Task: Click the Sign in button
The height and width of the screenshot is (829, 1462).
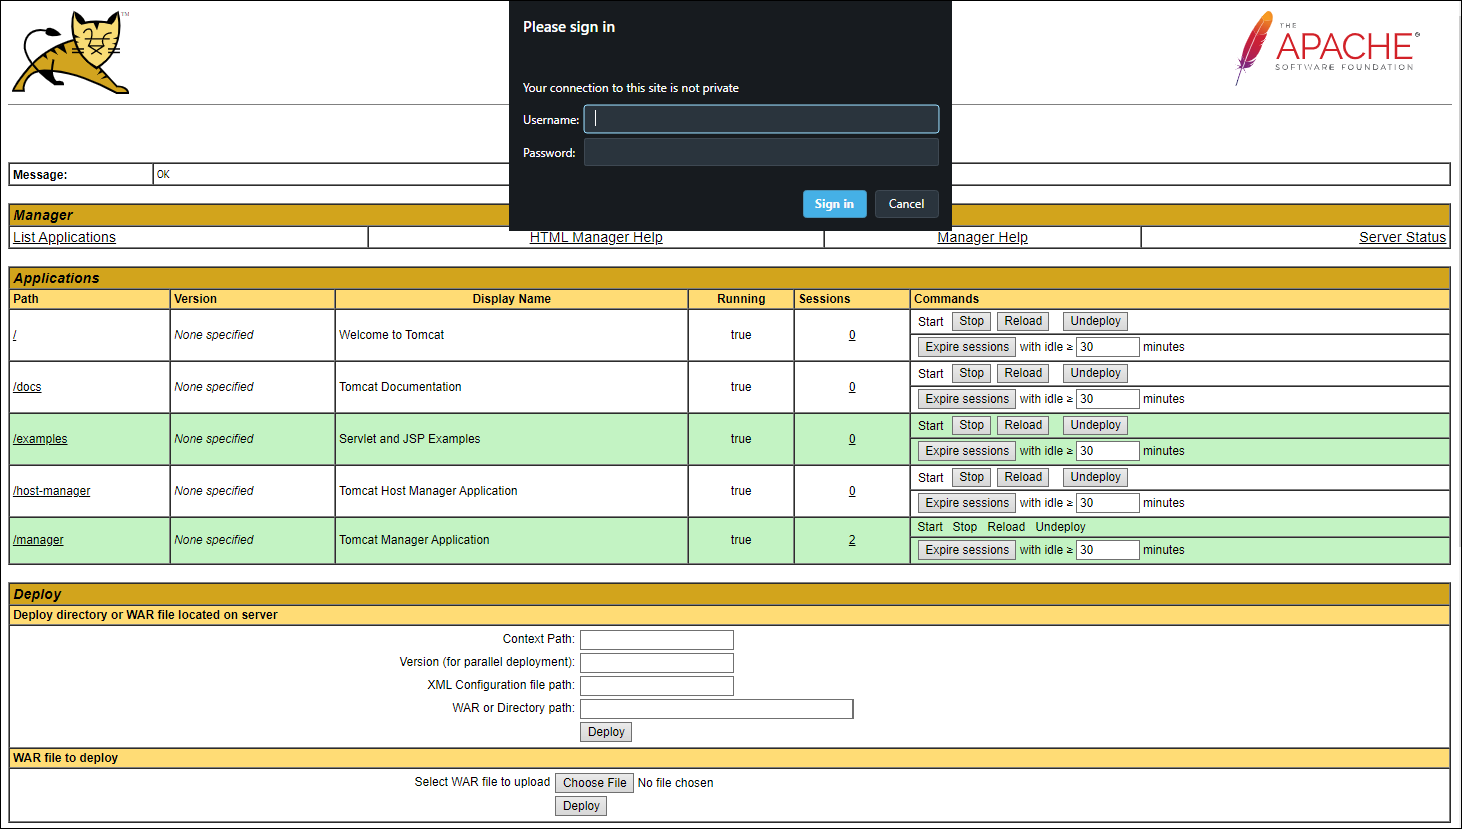Action: click(x=834, y=204)
